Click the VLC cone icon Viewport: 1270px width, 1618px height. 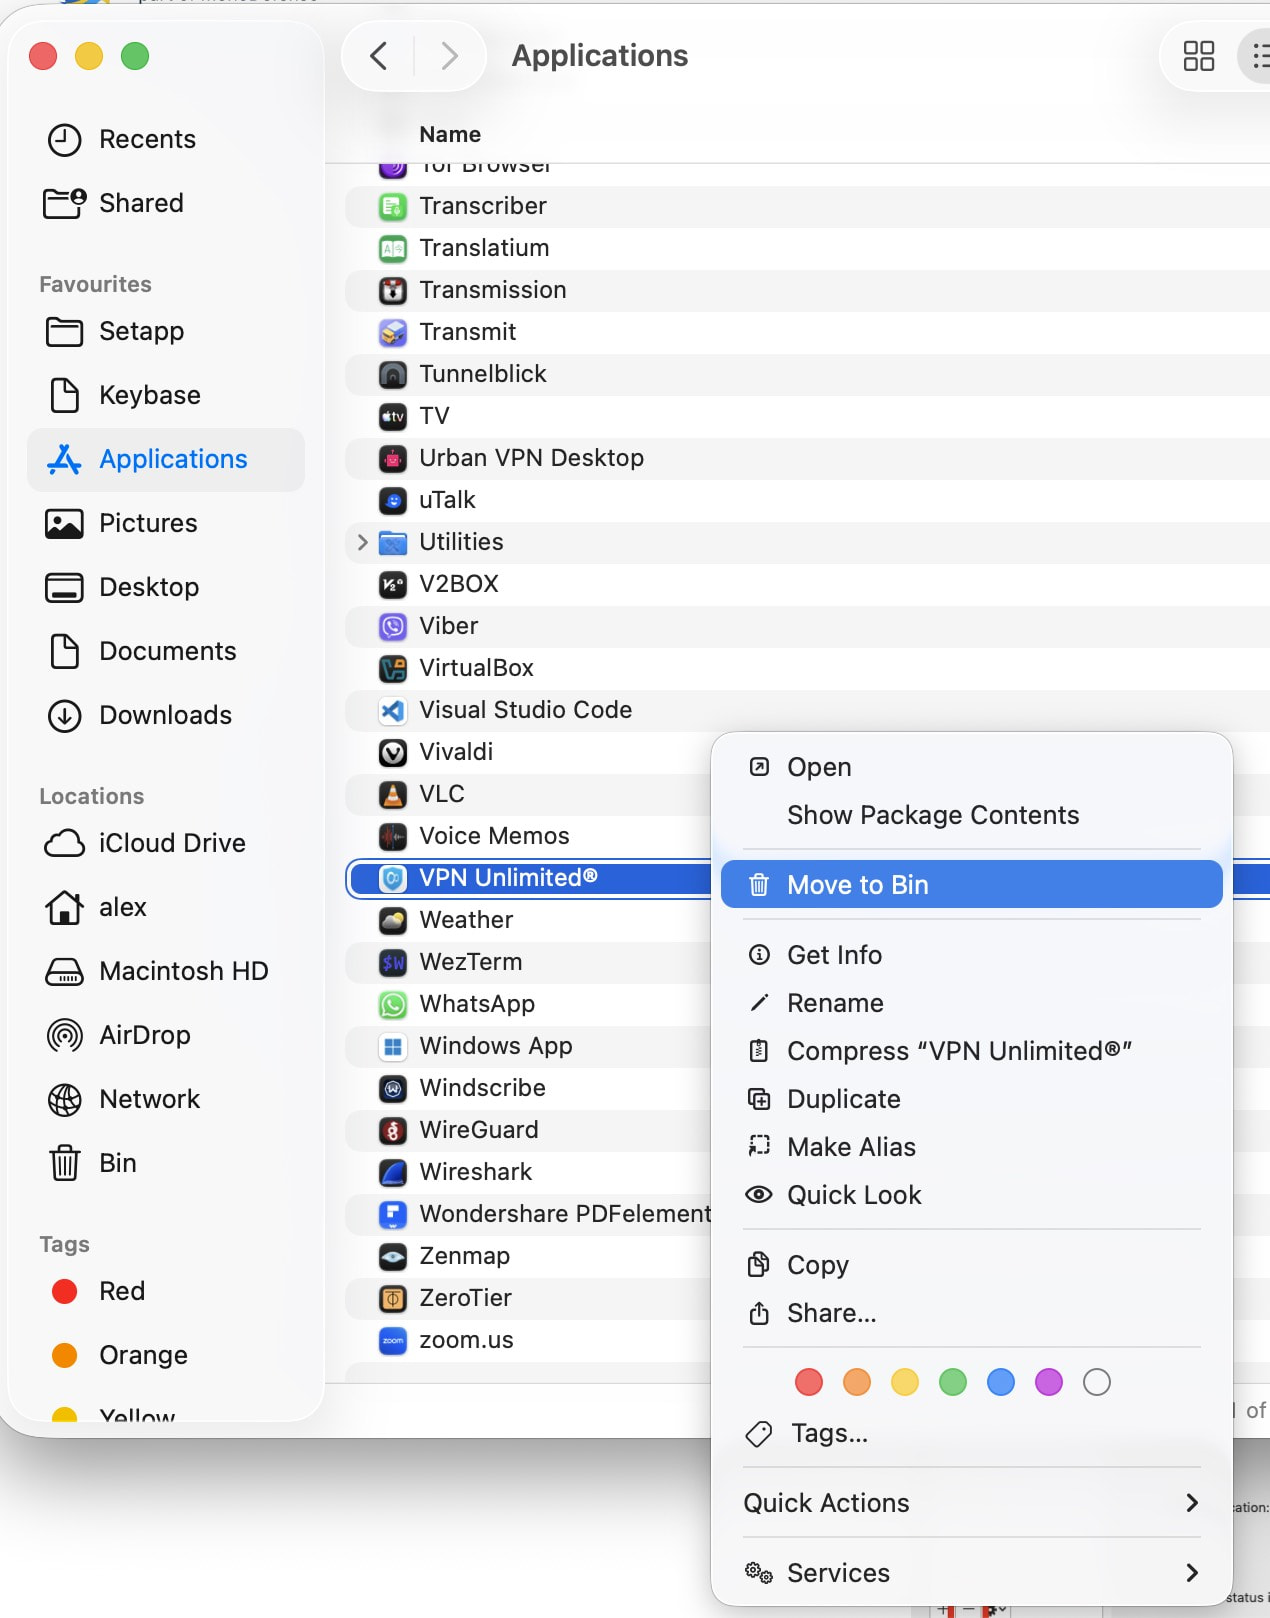(x=393, y=794)
